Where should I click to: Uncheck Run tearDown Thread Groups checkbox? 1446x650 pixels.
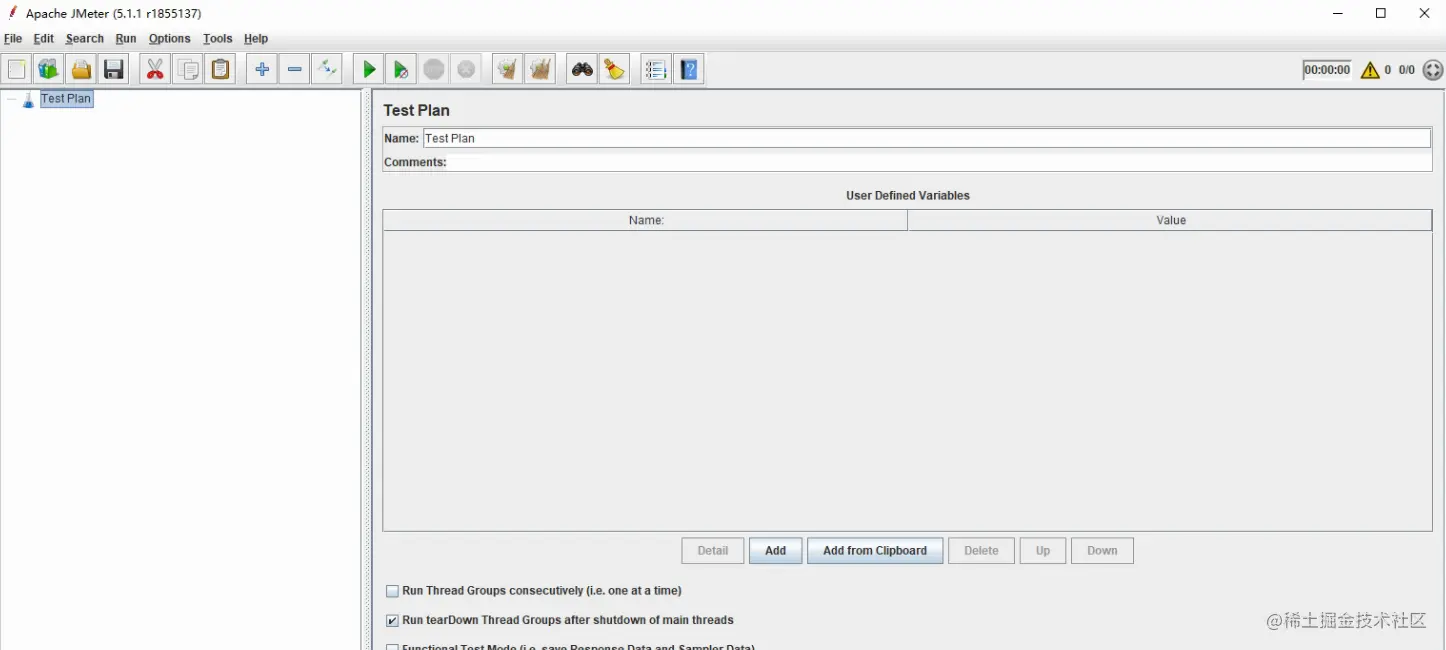point(393,620)
